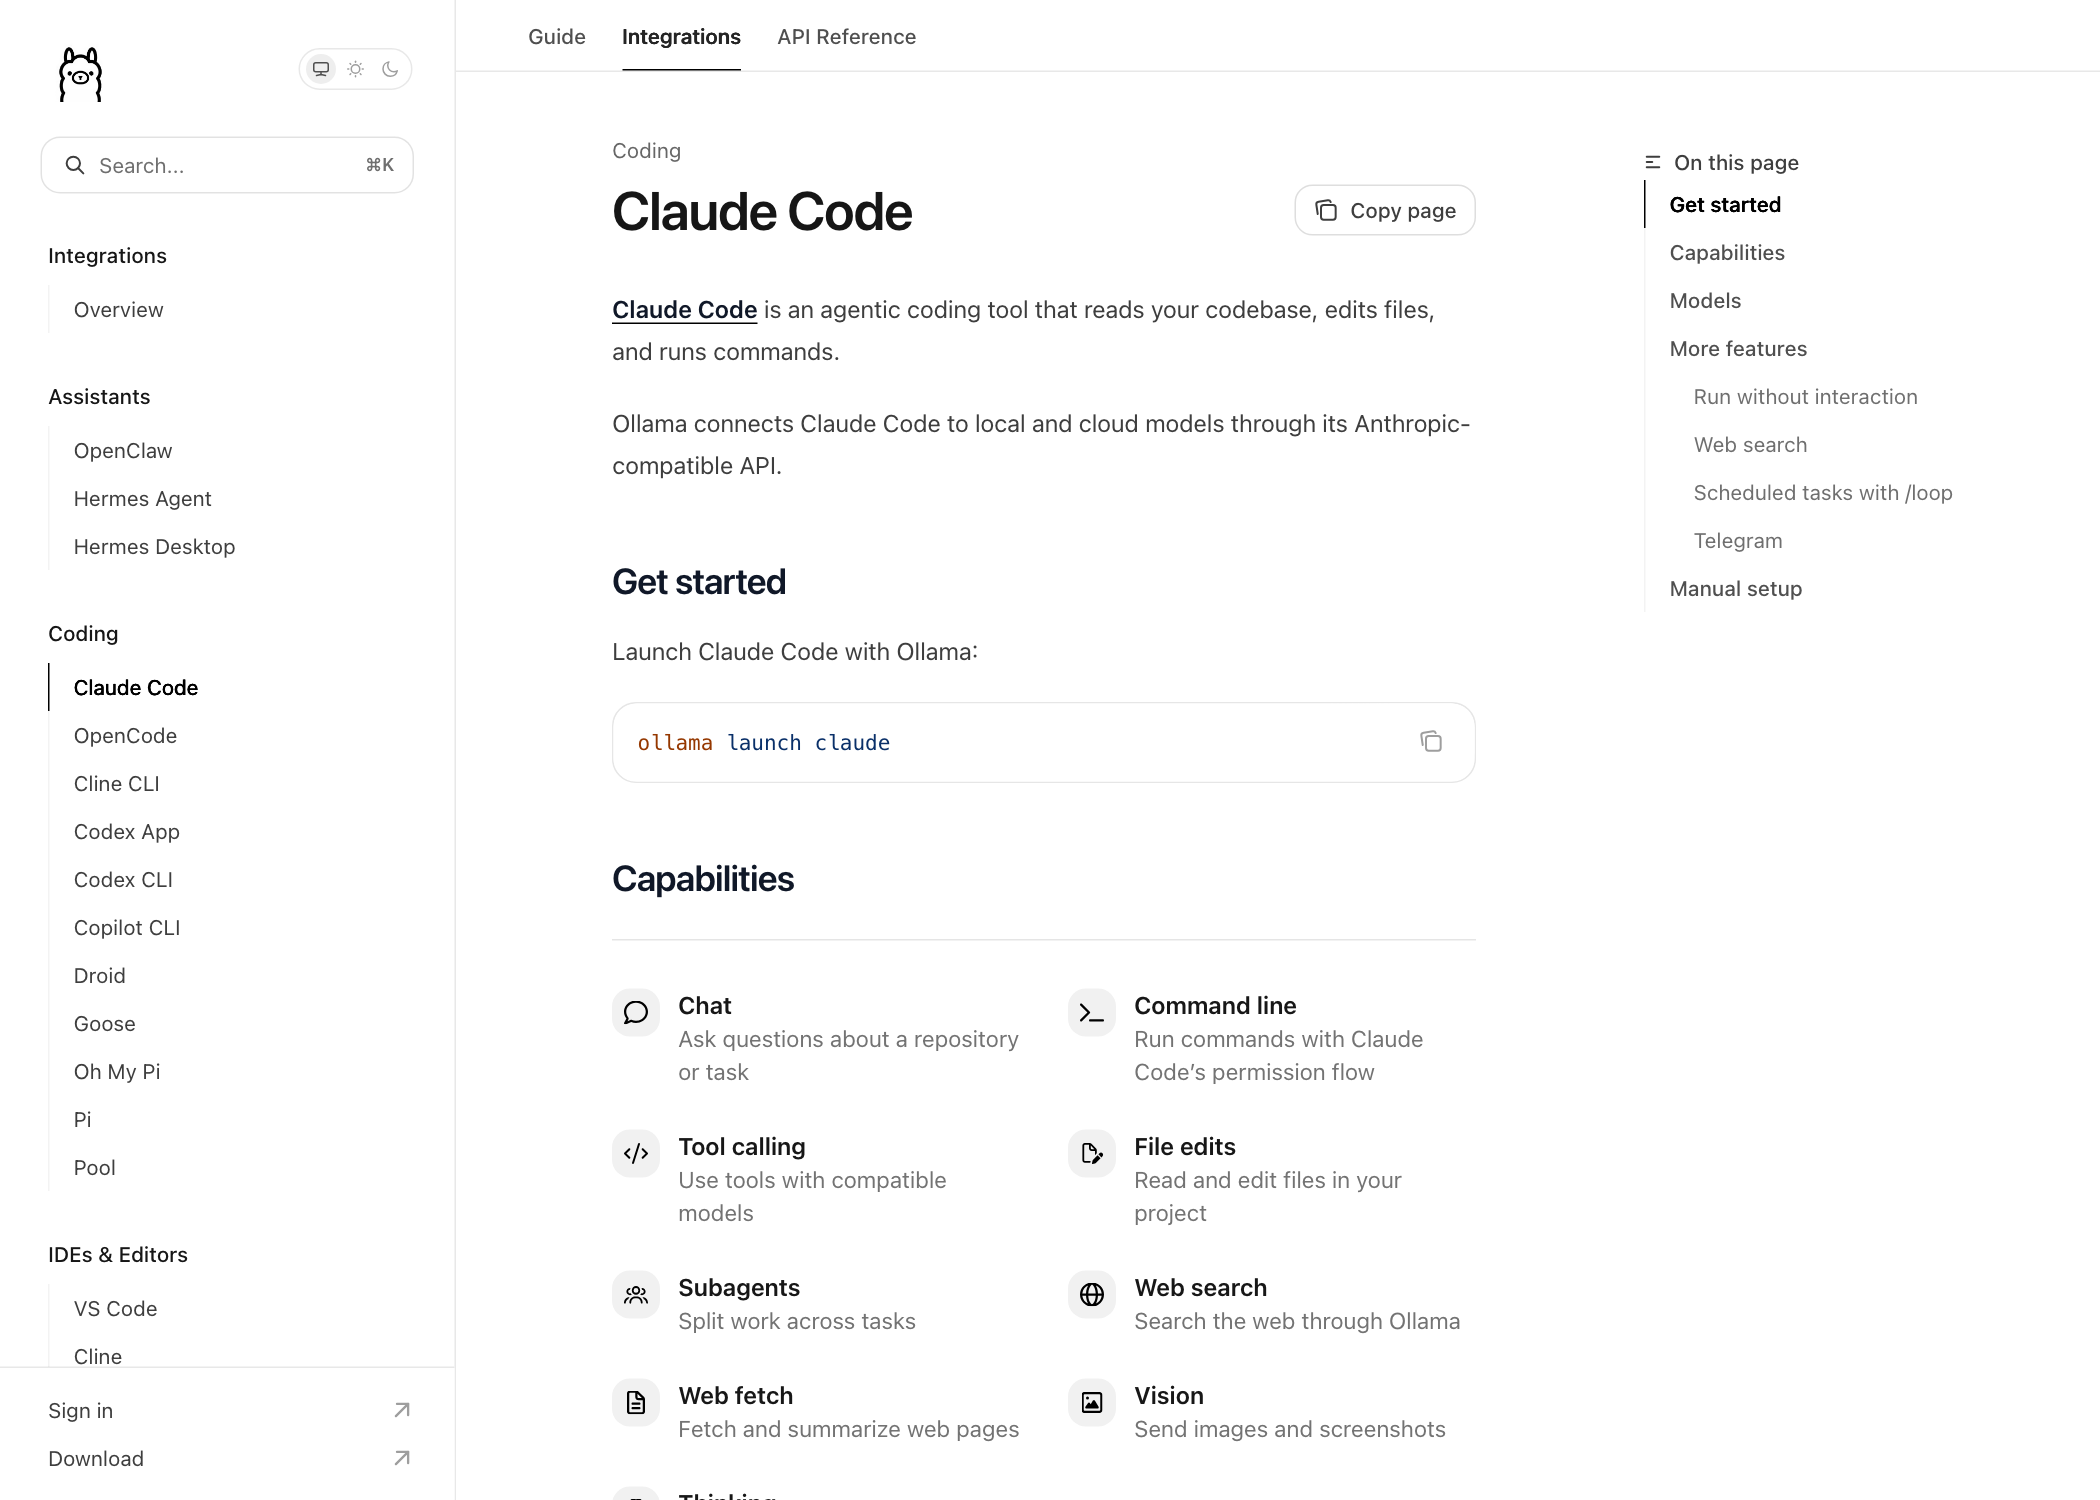Viewport: 2100px width, 1500px height.
Task: Click the Download external arrow icon
Action: coord(402,1458)
